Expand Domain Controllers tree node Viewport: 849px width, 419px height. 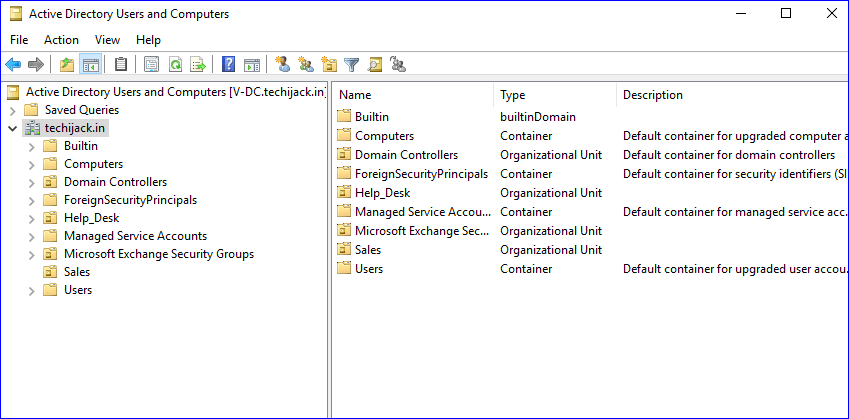[x=31, y=182]
